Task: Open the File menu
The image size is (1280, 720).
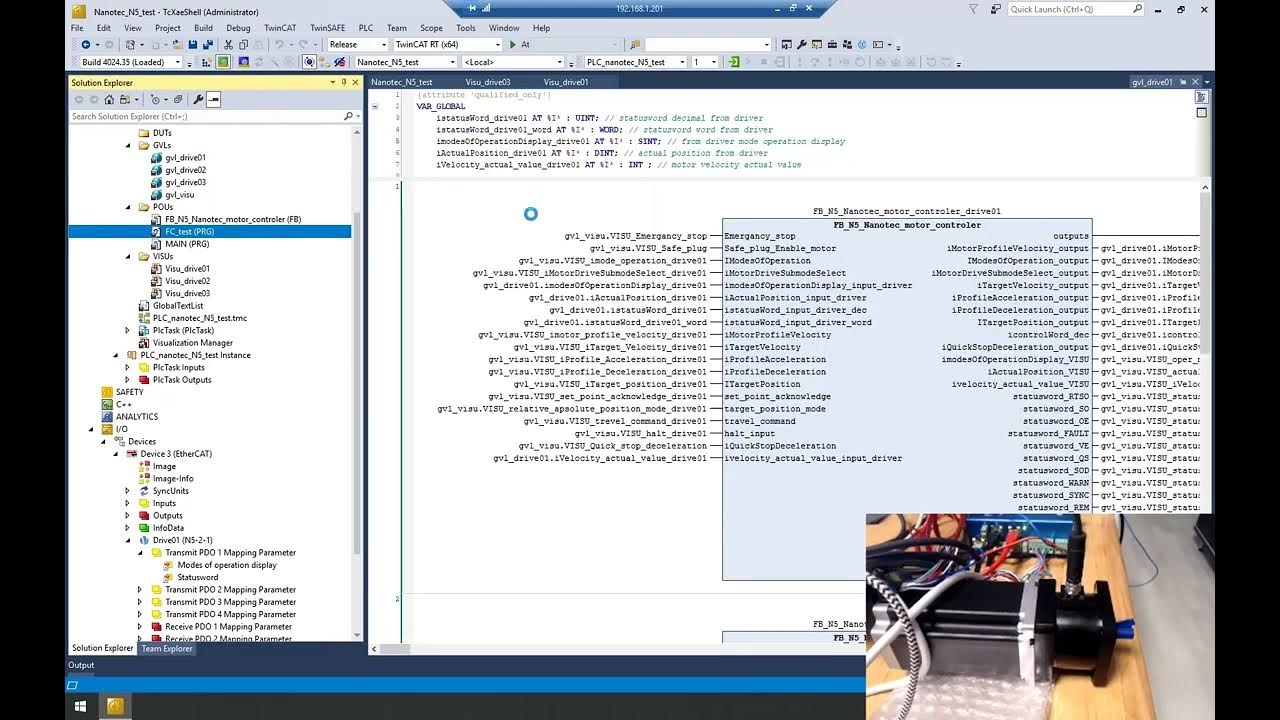Action: click(77, 28)
